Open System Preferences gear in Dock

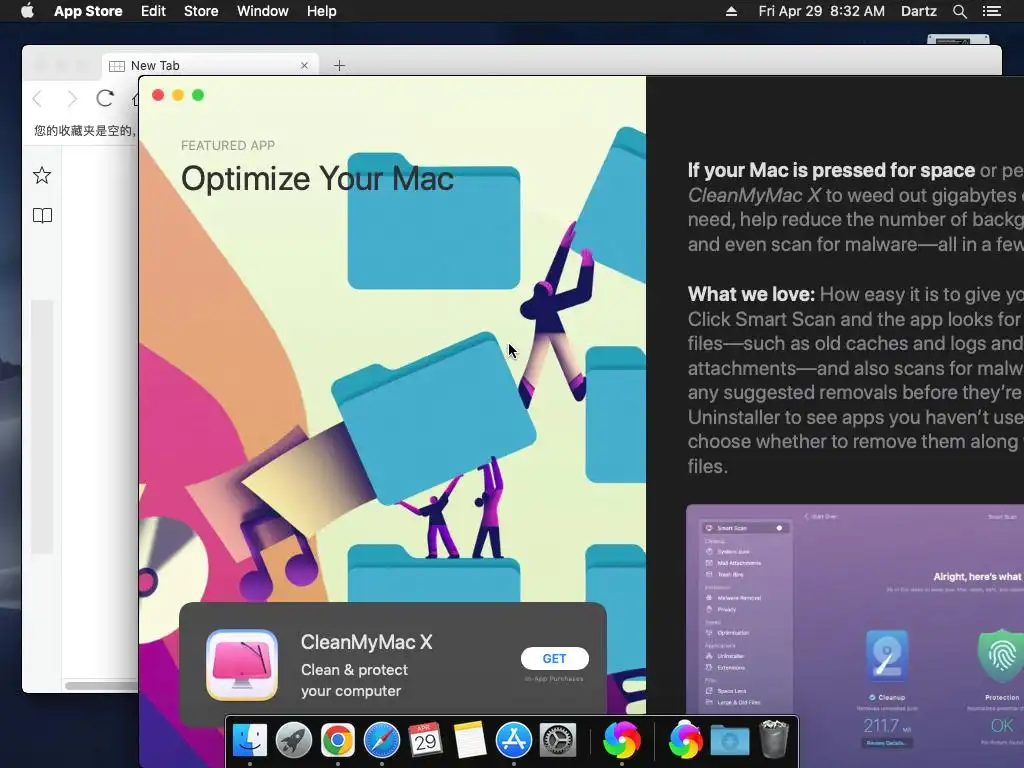click(558, 740)
